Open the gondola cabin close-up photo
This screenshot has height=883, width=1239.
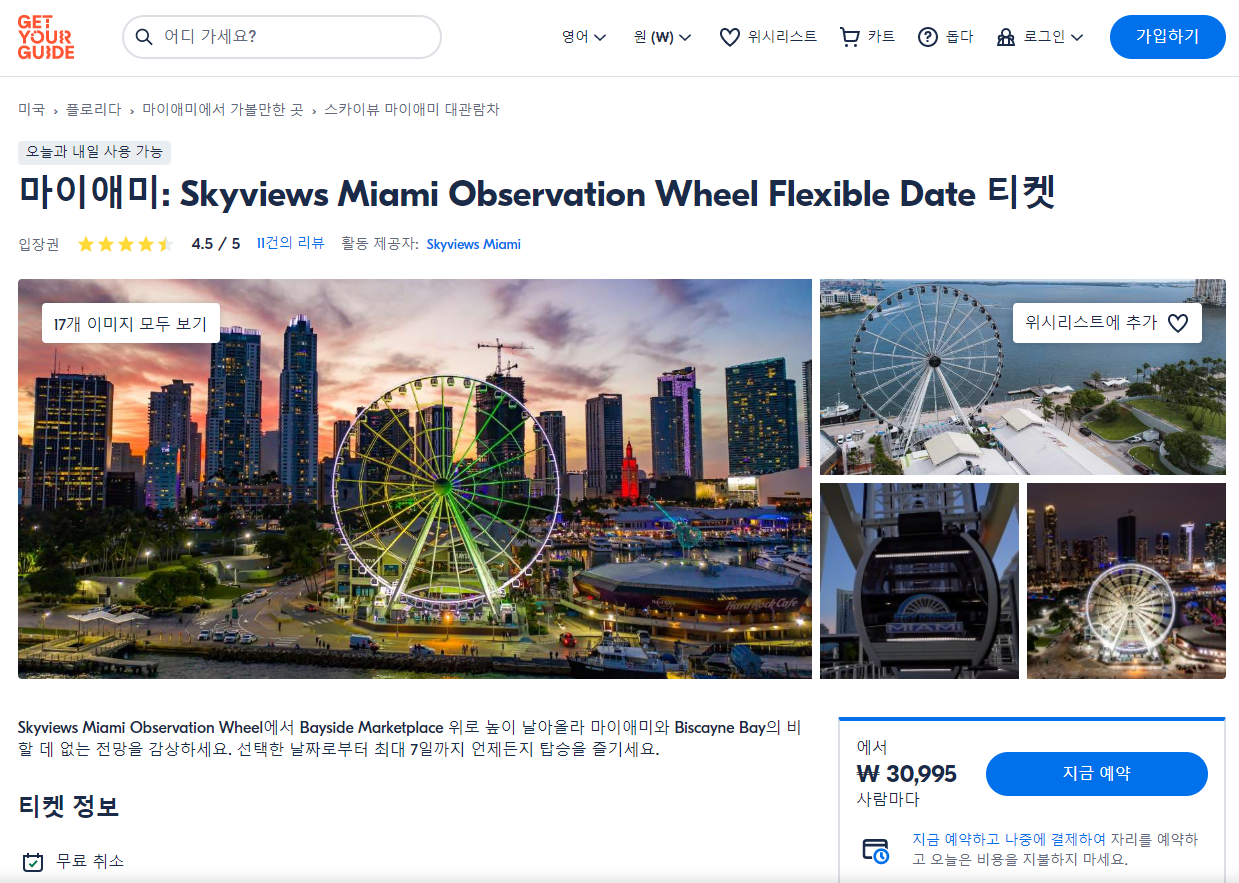919,581
